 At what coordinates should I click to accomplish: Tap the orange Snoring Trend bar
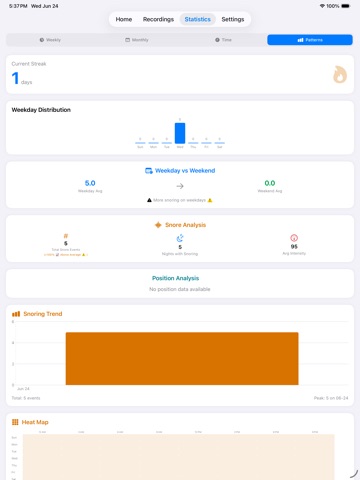(182, 359)
